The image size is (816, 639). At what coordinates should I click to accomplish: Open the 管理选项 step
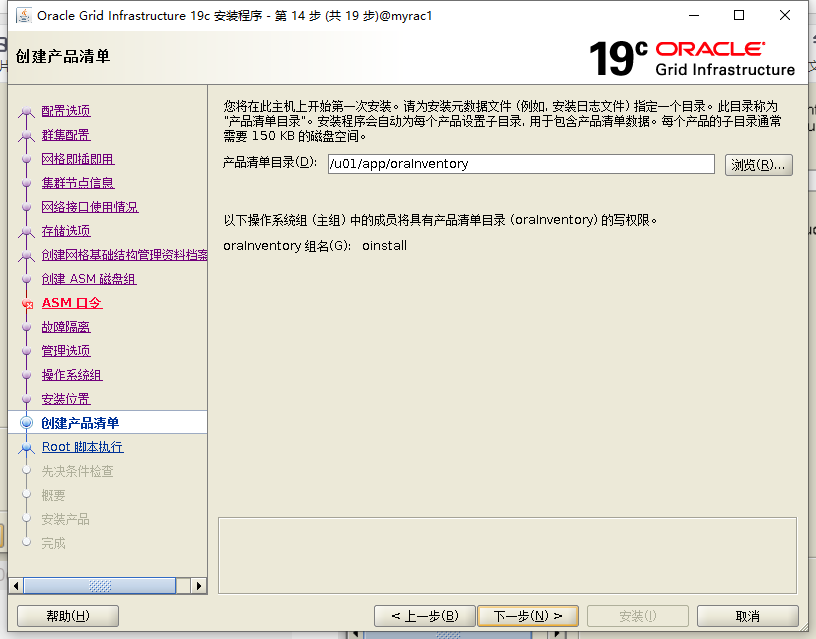point(66,351)
